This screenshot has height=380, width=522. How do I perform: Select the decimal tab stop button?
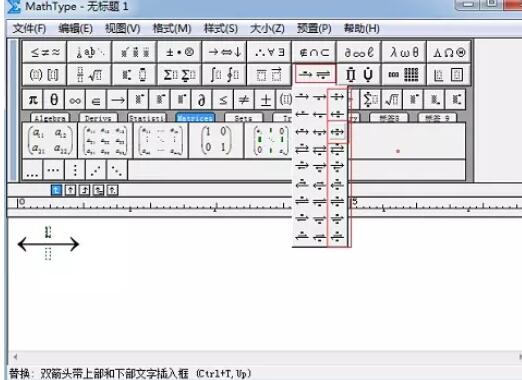coord(112,190)
